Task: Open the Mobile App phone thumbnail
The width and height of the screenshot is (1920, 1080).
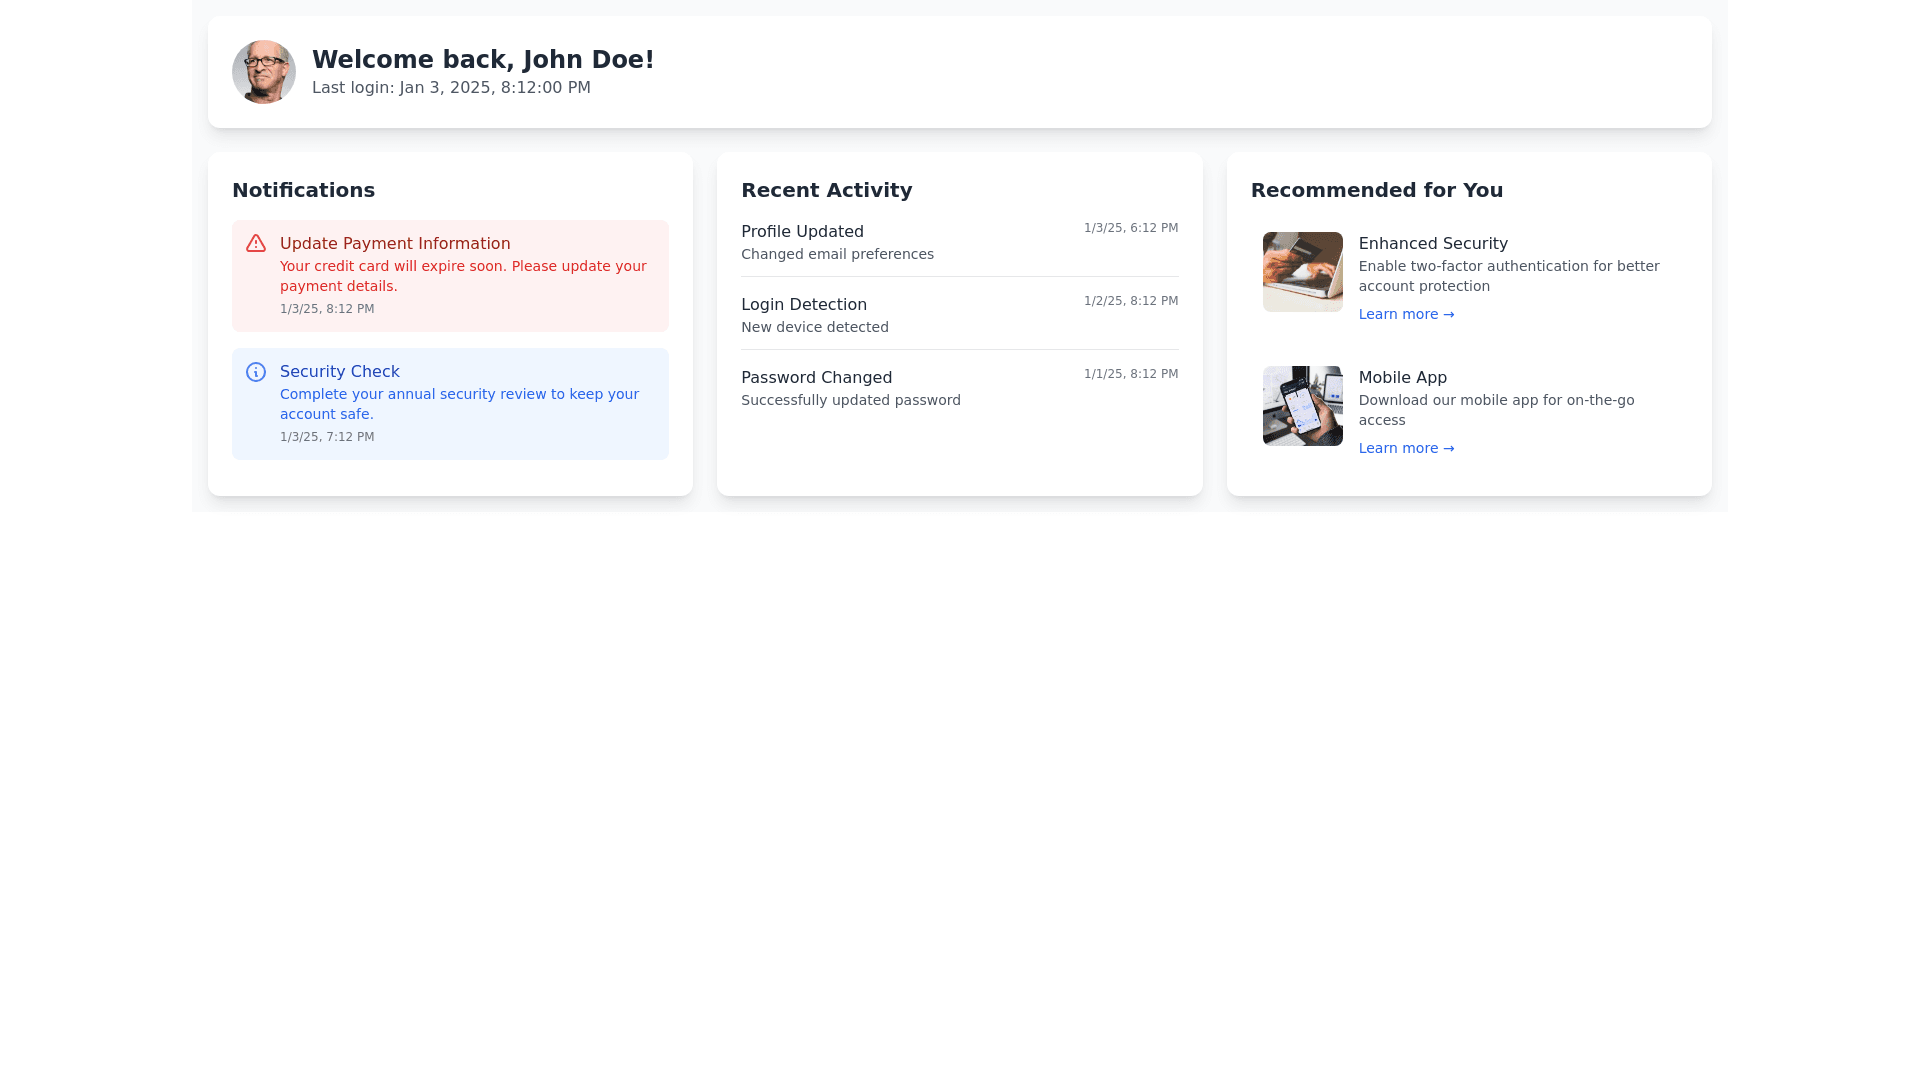Action: coord(1302,406)
